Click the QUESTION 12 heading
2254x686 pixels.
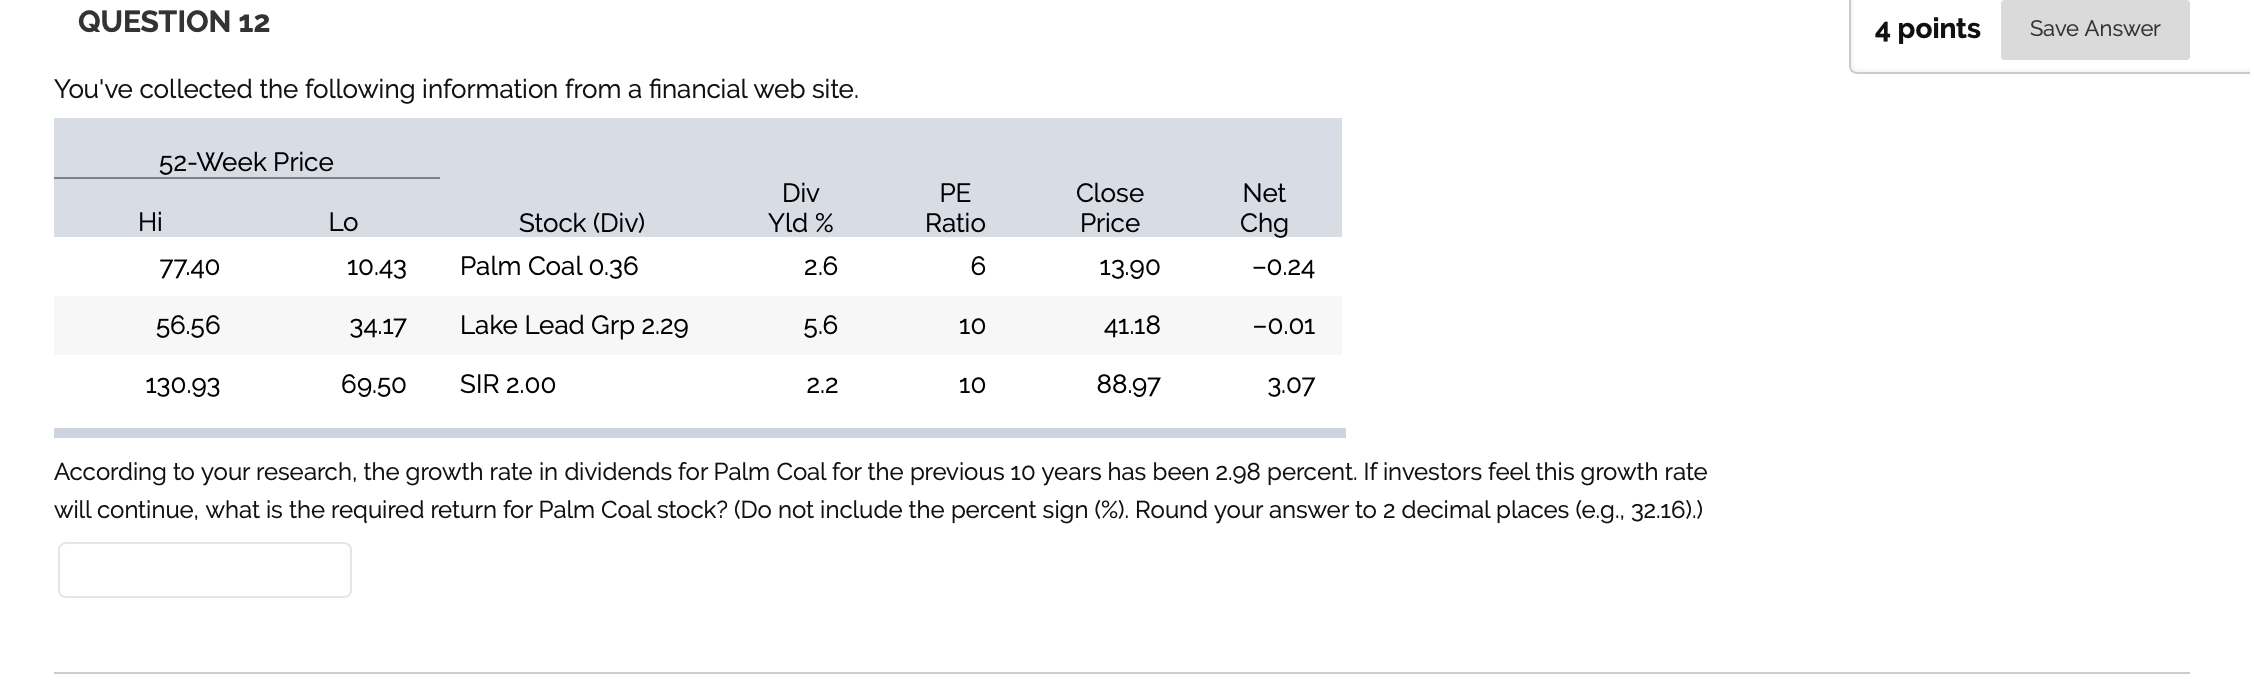(174, 22)
